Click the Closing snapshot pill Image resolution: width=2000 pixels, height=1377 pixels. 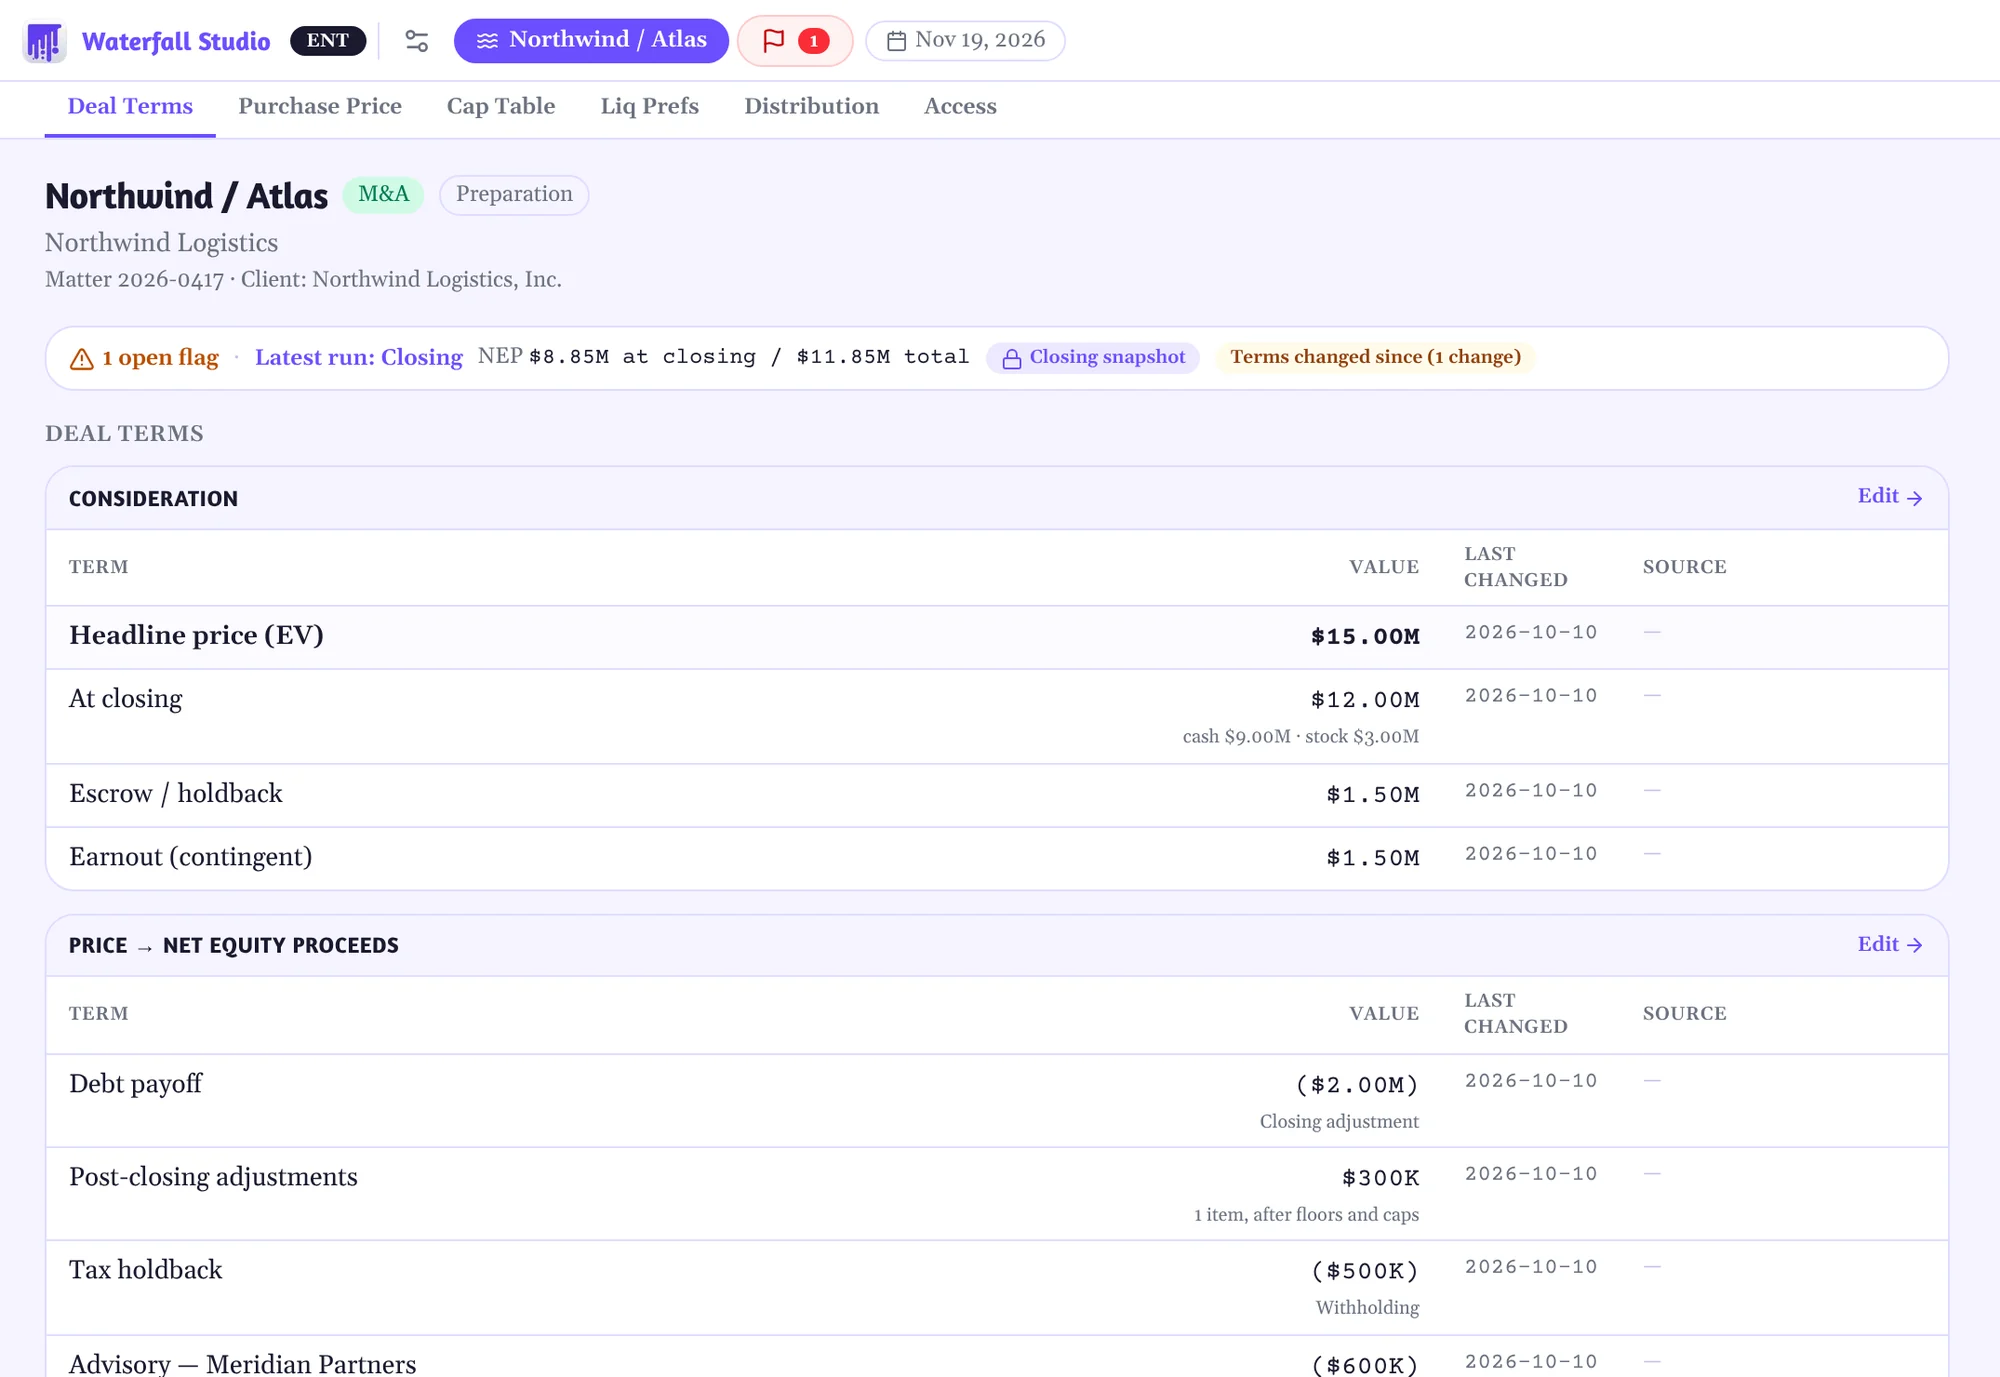(1093, 357)
